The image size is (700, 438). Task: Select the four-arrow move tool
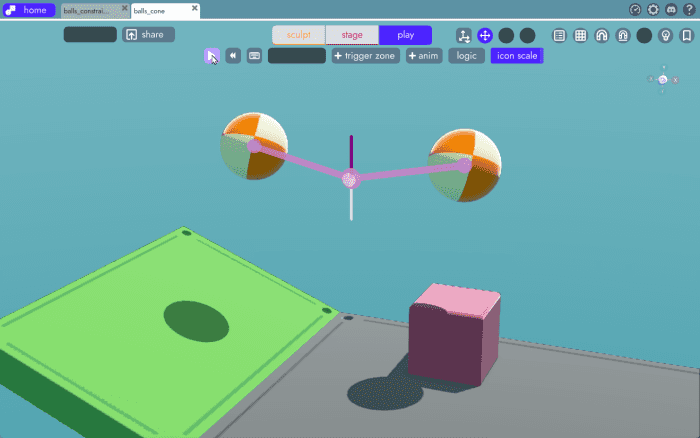coord(485,35)
